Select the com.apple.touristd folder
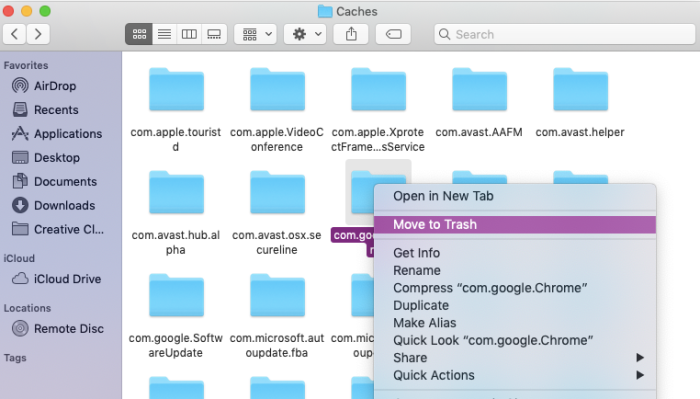The width and height of the screenshot is (700, 399). (176, 90)
